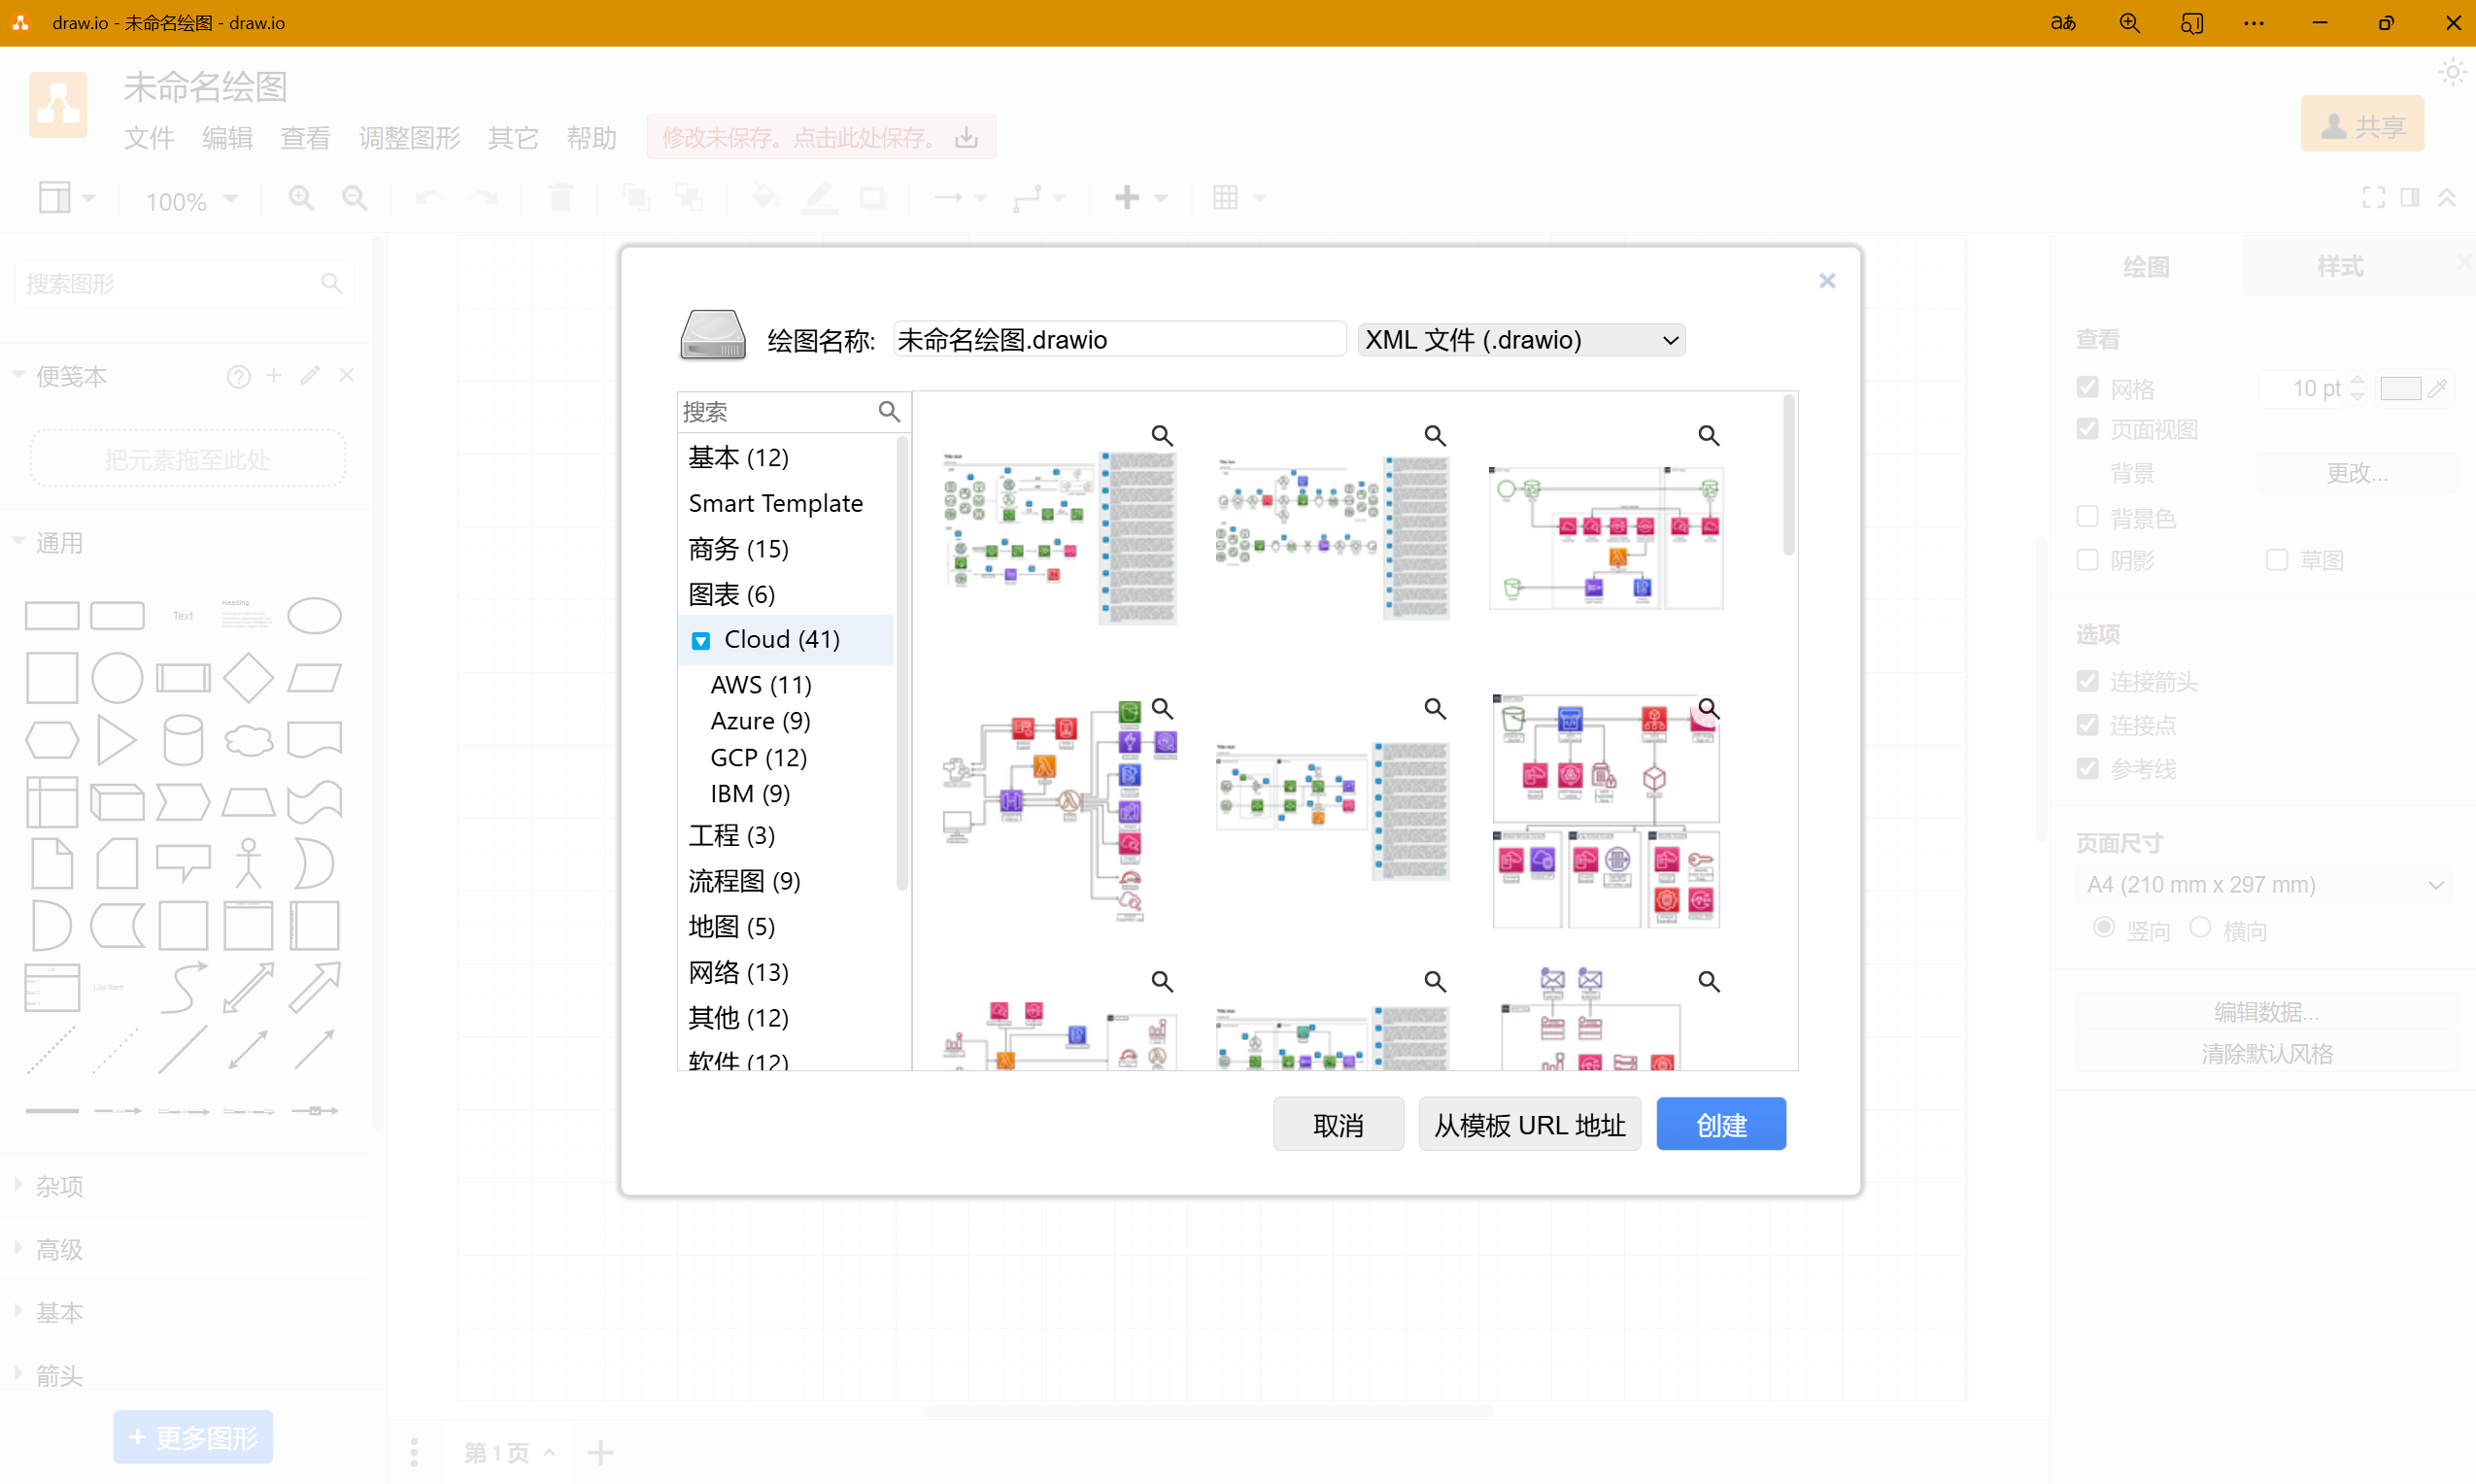
Task: Toggle the 连接点 checkbox
Action: [2087, 724]
